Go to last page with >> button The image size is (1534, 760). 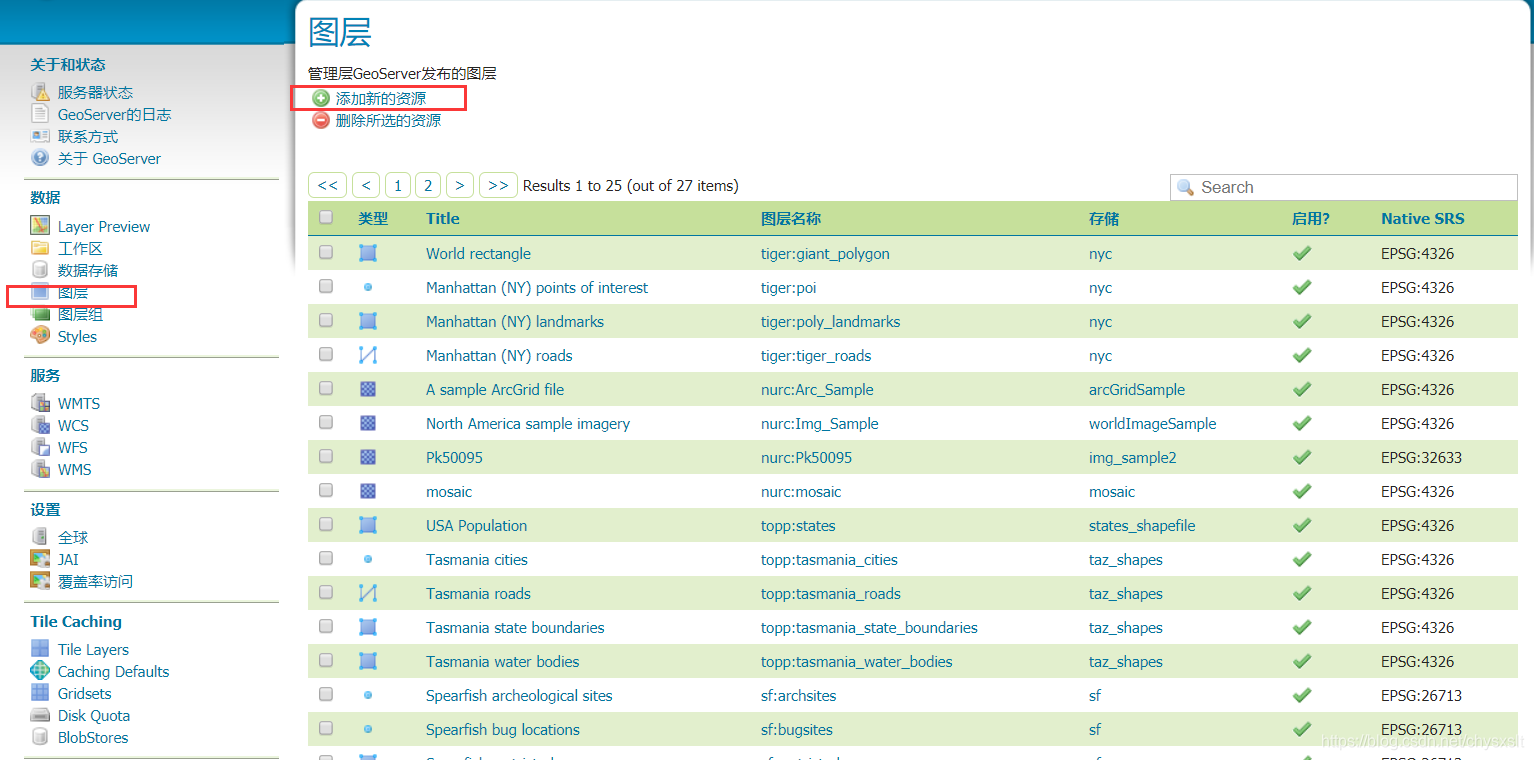click(x=498, y=185)
